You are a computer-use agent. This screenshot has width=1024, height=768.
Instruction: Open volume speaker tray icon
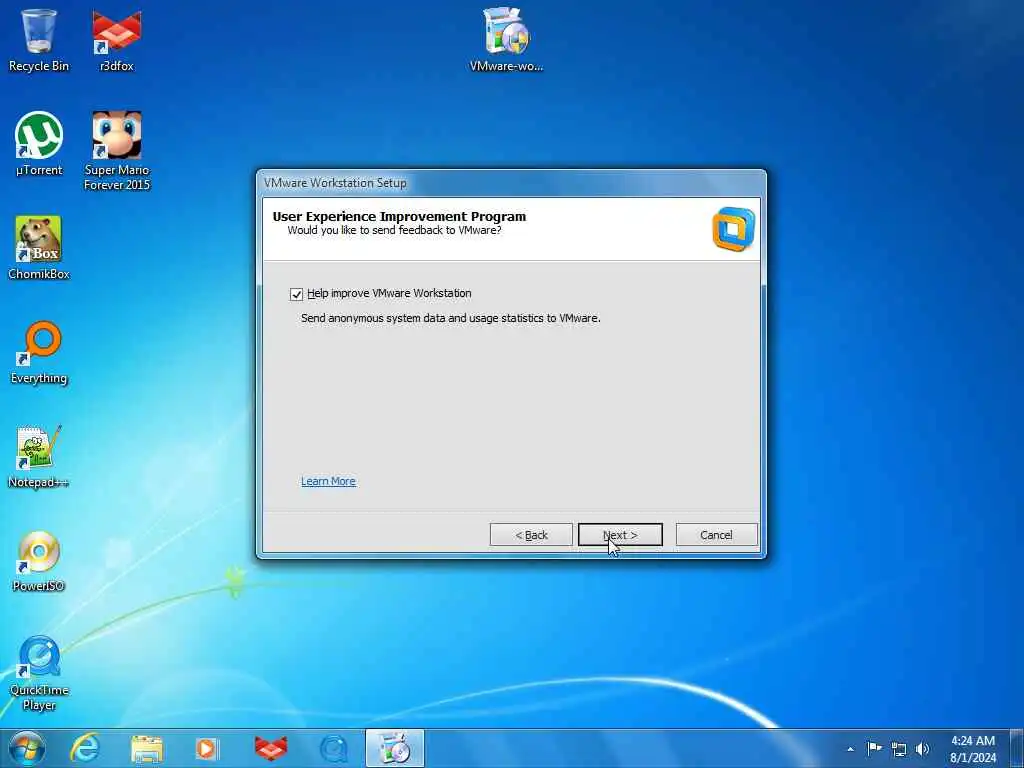922,749
